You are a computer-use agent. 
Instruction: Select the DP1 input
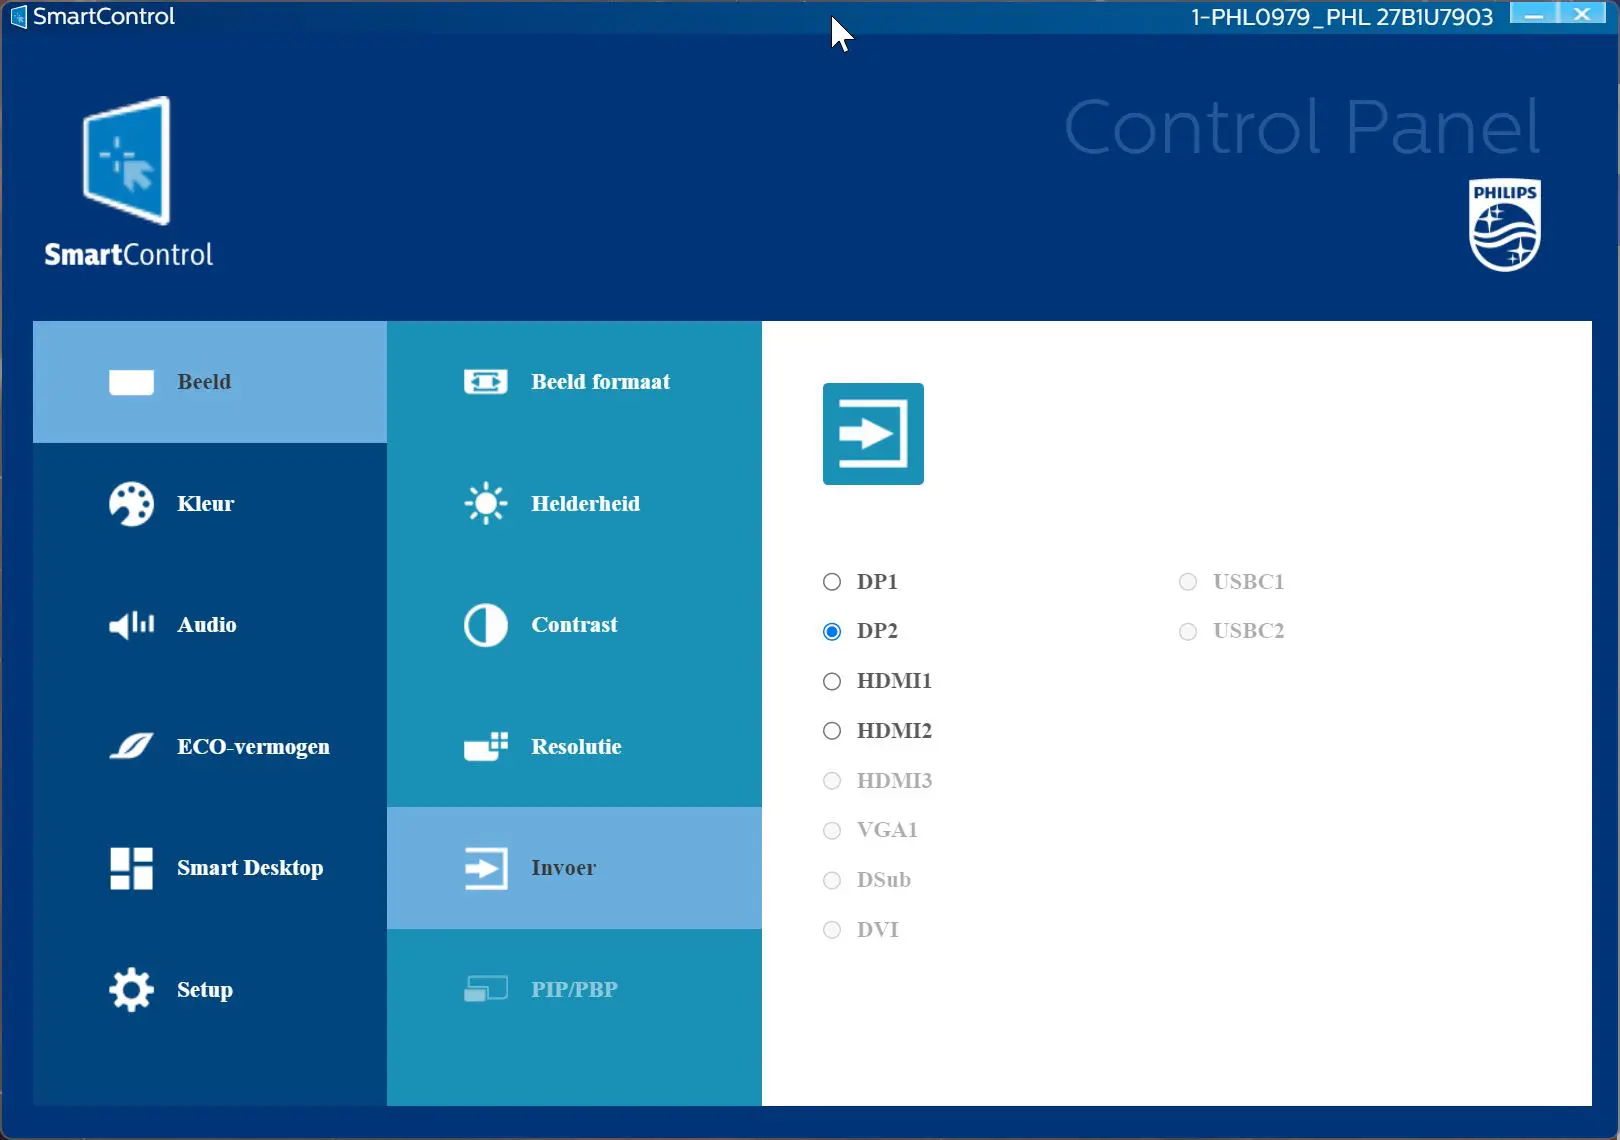(x=831, y=581)
